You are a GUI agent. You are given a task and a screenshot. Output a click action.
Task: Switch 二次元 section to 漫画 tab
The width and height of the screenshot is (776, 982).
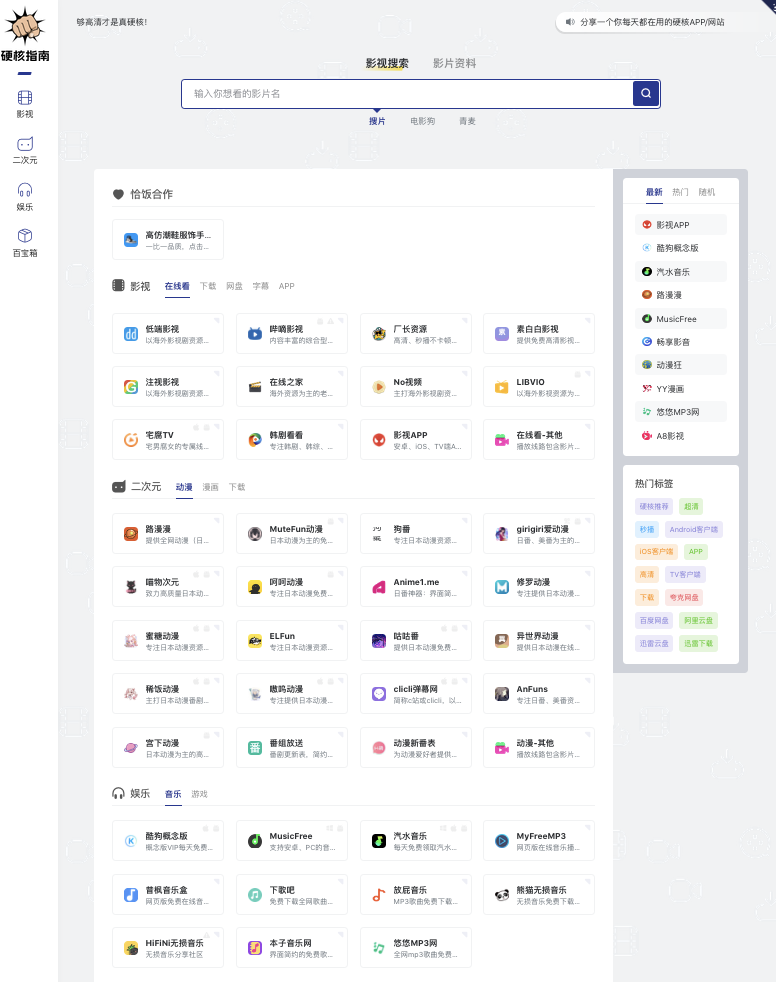[x=210, y=487]
